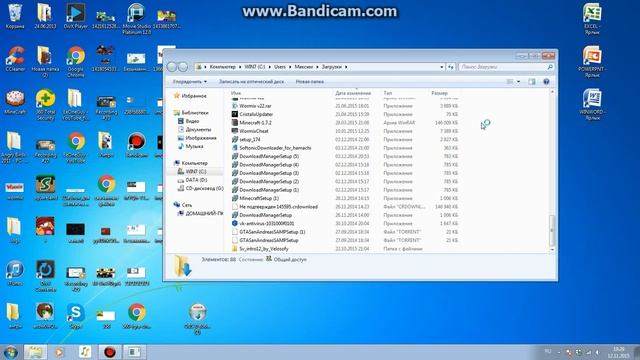Screen dimensions: 640x360
Task: Switch to Bandicam taskbar button
Action: click(109, 352)
